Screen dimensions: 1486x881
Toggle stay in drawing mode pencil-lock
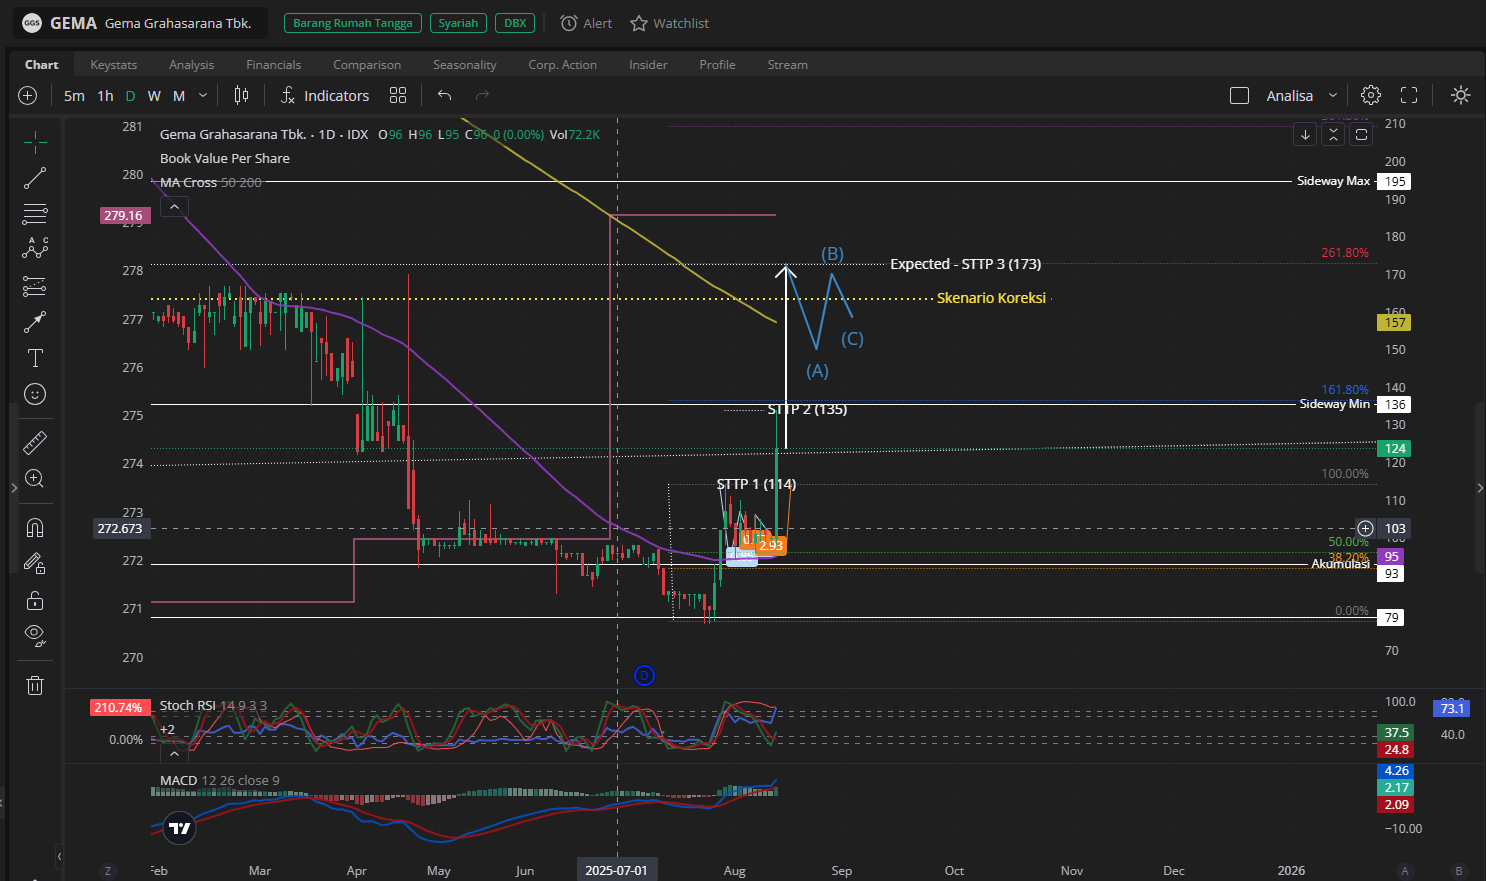(35, 564)
